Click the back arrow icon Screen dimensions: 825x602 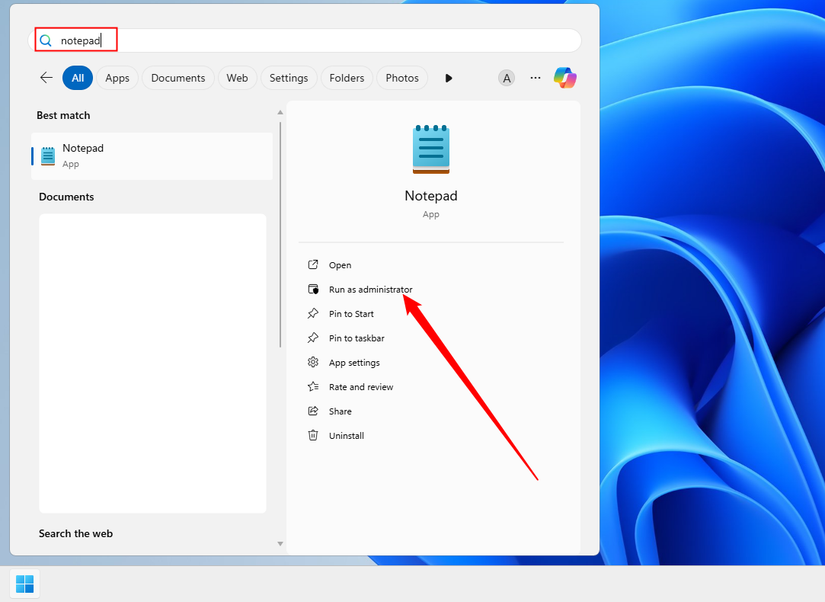(46, 78)
